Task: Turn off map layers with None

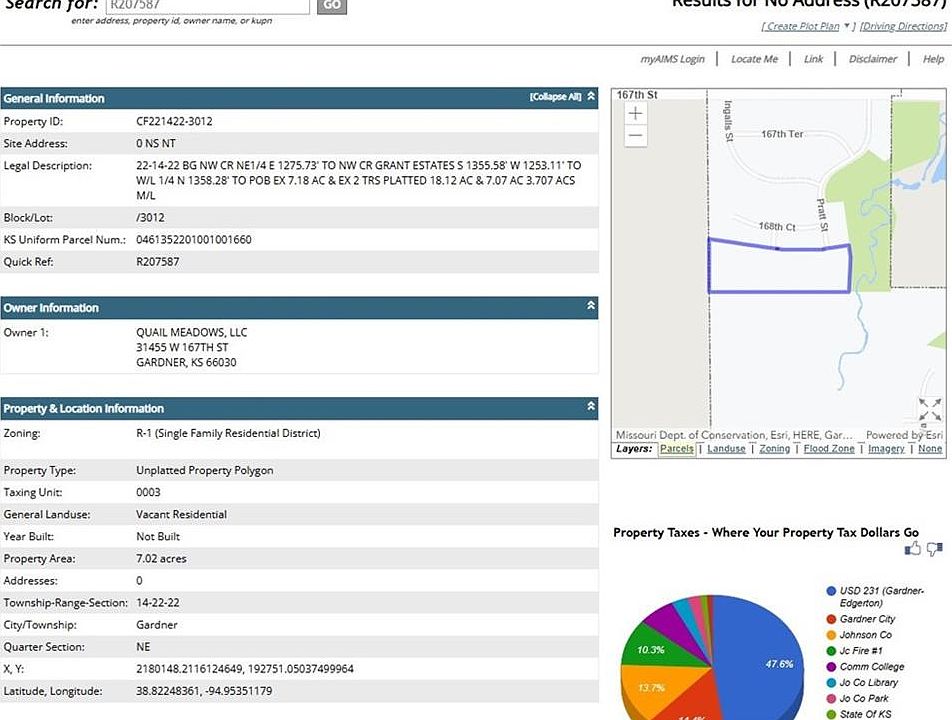Action: tap(930, 449)
